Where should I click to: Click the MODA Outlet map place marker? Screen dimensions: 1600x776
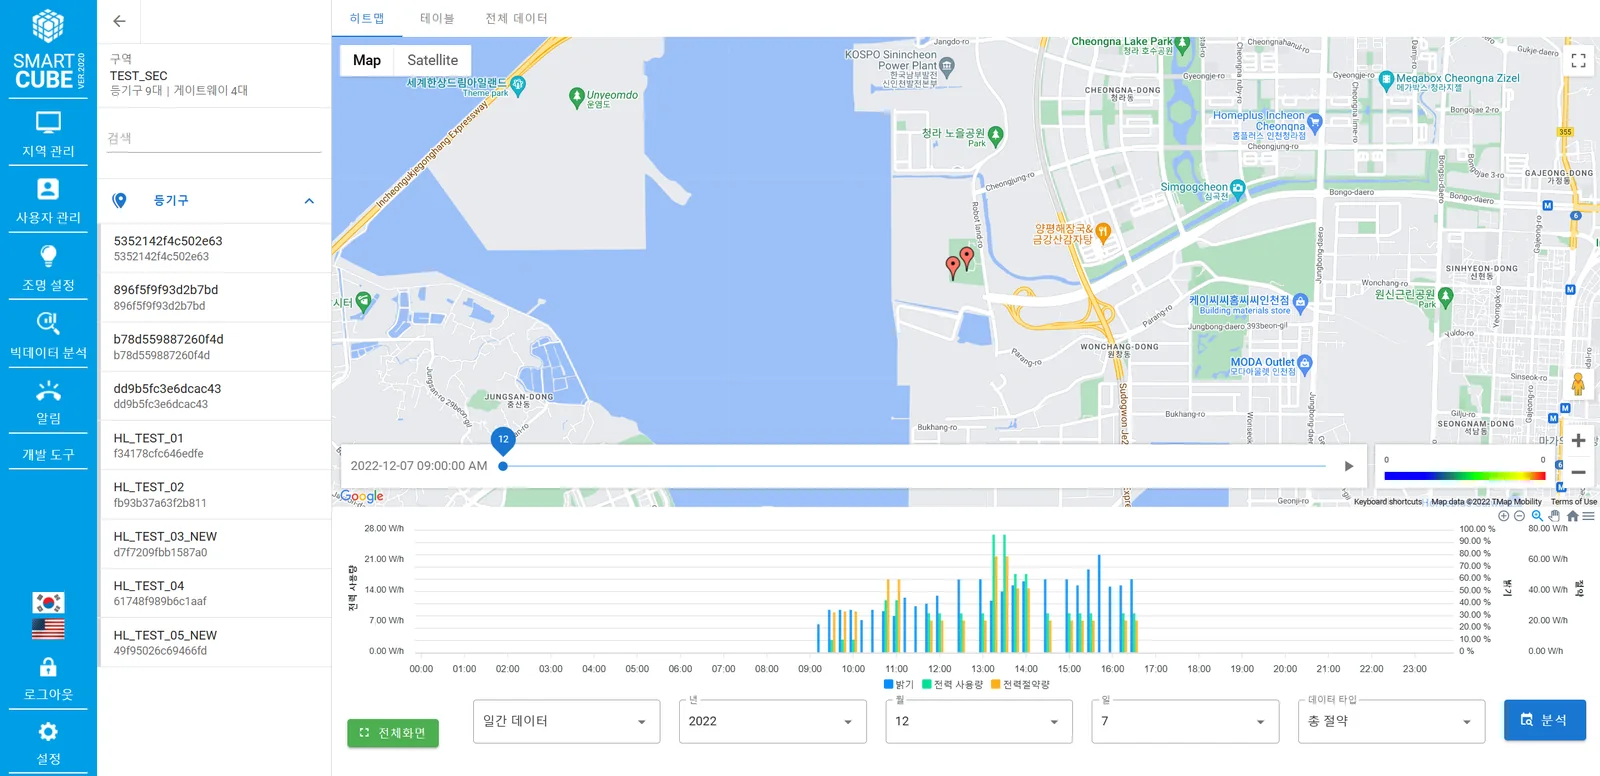click(x=1304, y=364)
